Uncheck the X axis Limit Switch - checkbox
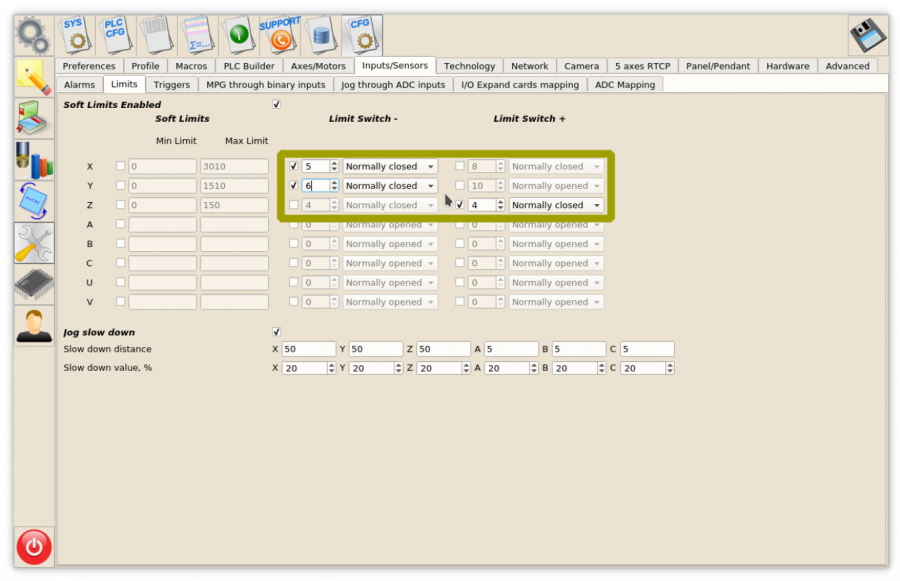Image resolution: width=900 pixels, height=581 pixels. pos(293,166)
